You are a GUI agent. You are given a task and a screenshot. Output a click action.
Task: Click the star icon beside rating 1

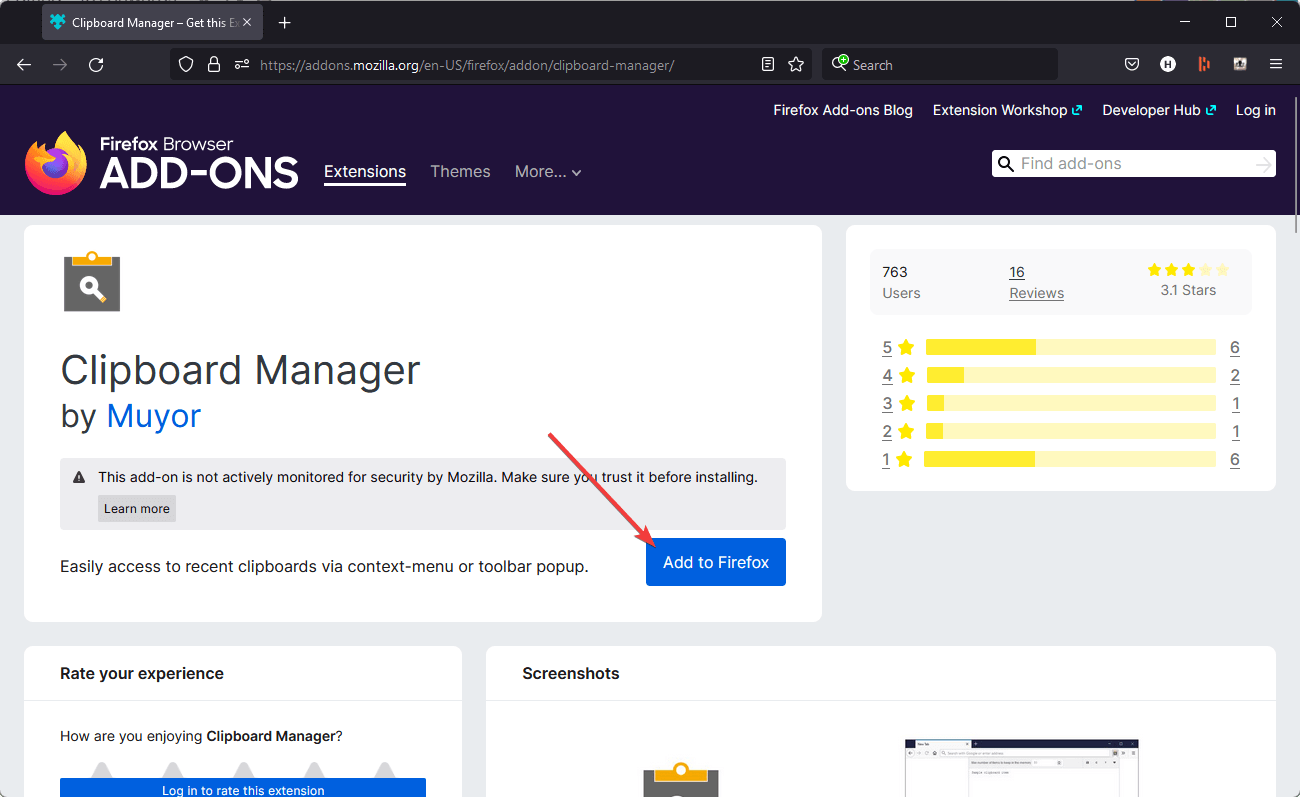[904, 460]
